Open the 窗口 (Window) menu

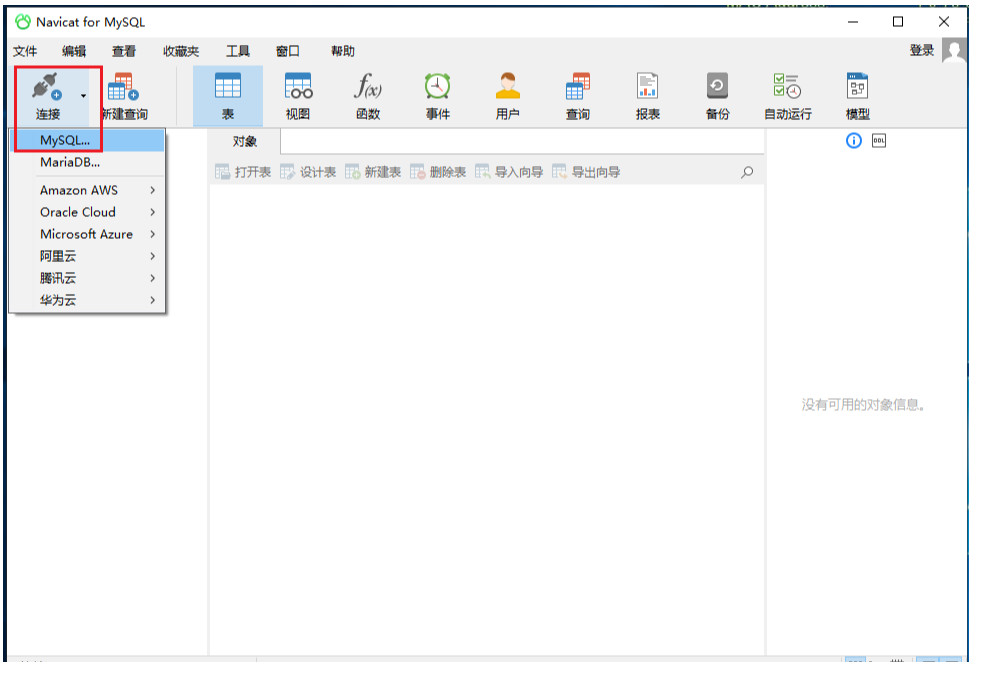pyautogui.click(x=288, y=51)
